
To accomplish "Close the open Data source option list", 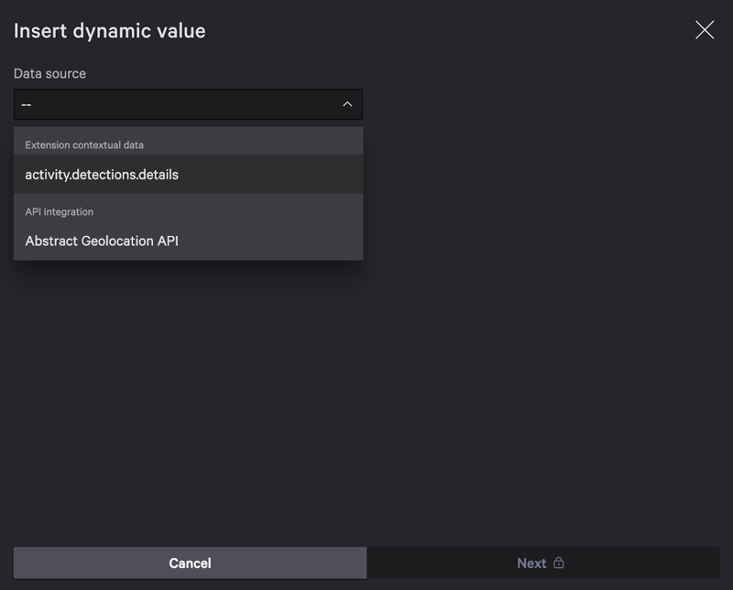I will coord(347,104).
